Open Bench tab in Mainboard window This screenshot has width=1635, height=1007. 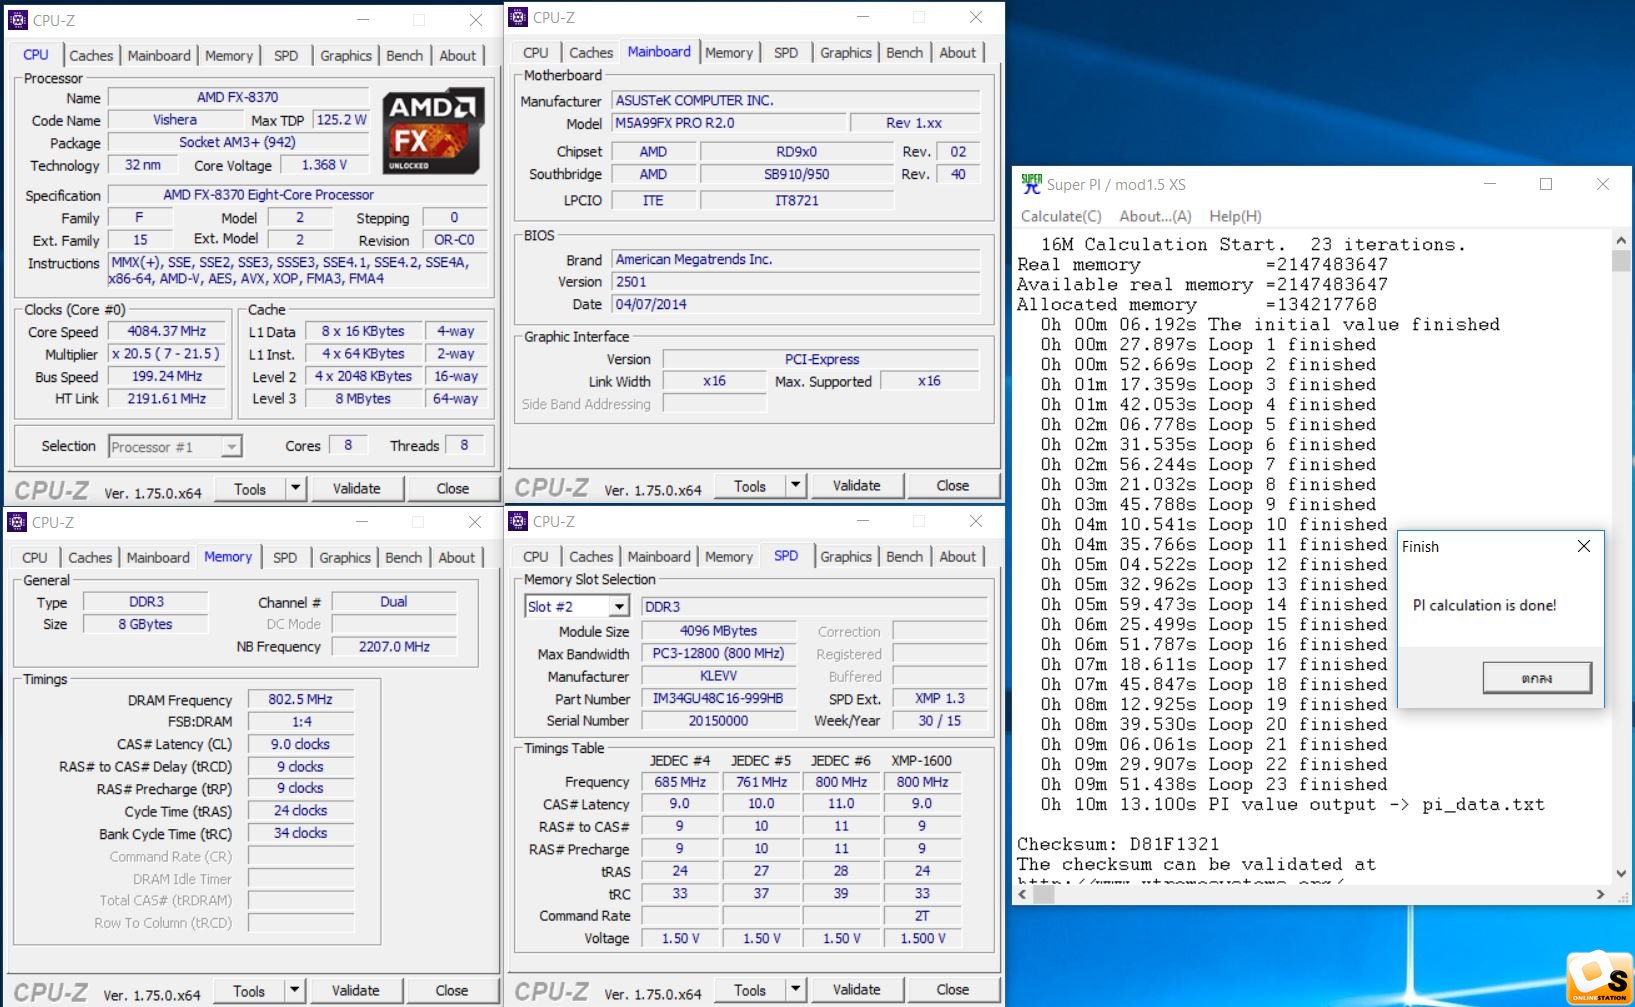coord(905,53)
